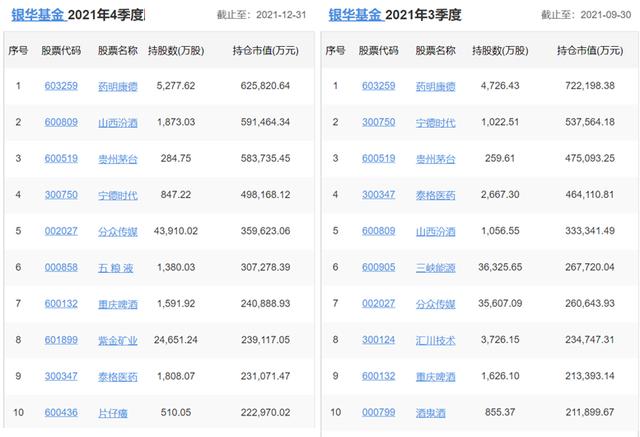Image resolution: width=640 pixels, height=437 pixels.
Task: Open stock code 300347 in 4季度 table
Action: tap(61, 377)
